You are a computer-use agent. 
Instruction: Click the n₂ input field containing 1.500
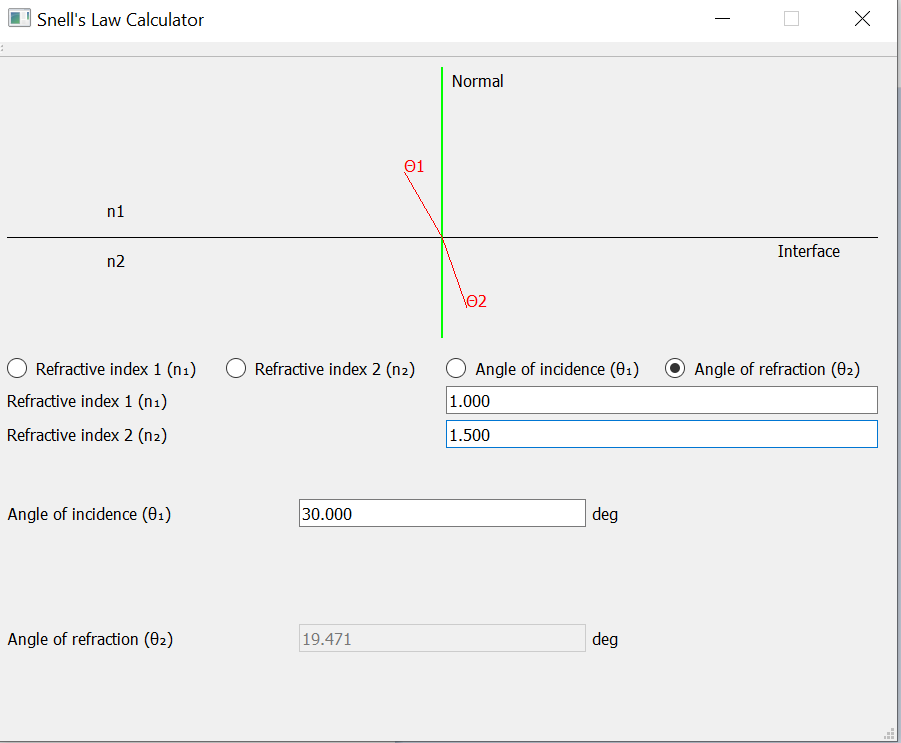[660, 434]
